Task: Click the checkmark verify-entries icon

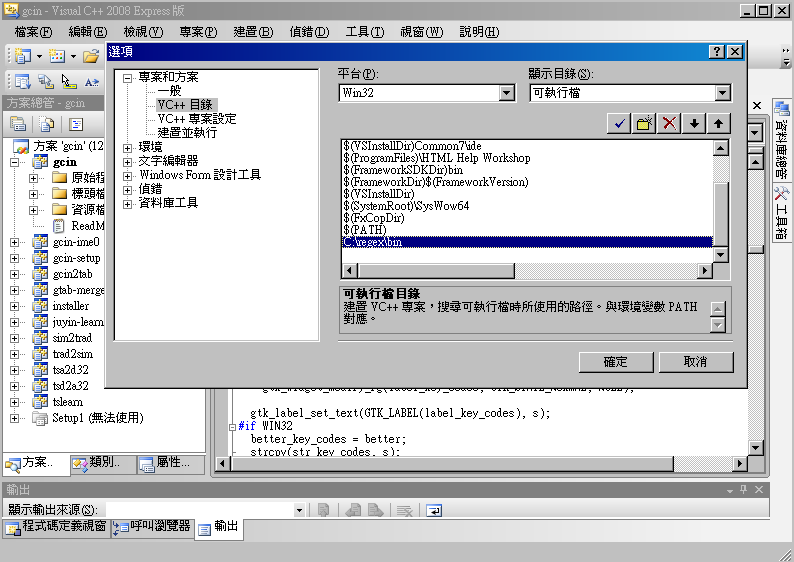Action: (x=620, y=123)
